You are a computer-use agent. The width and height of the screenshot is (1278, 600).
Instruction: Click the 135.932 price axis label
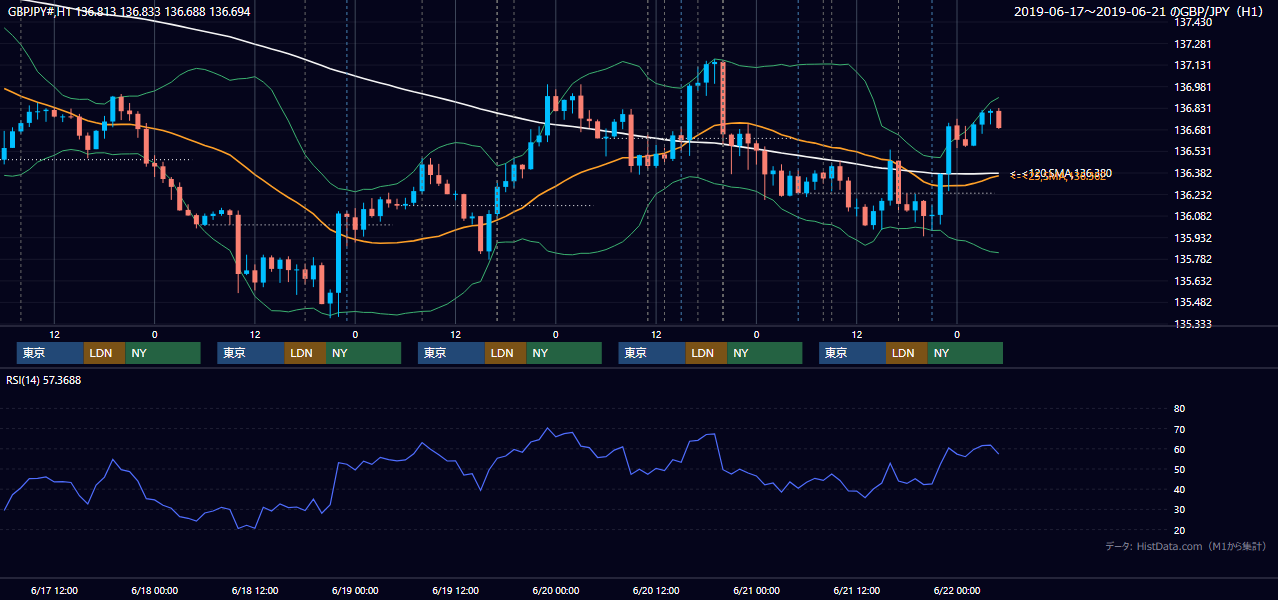pyautogui.click(x=1194, y=238)
